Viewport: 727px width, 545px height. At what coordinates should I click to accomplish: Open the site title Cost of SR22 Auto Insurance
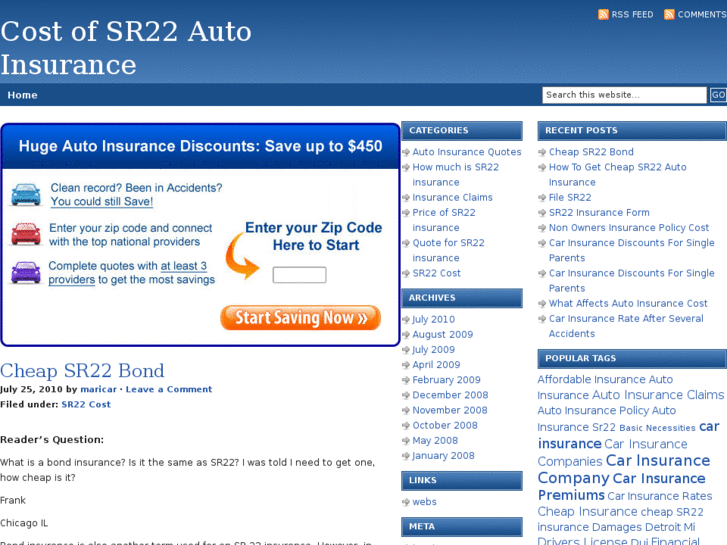pyautogui.click(x=126, y=47)
